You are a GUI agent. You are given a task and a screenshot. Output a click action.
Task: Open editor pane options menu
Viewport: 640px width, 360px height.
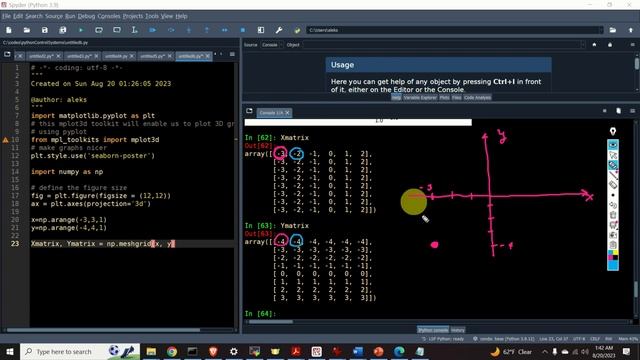232,54
